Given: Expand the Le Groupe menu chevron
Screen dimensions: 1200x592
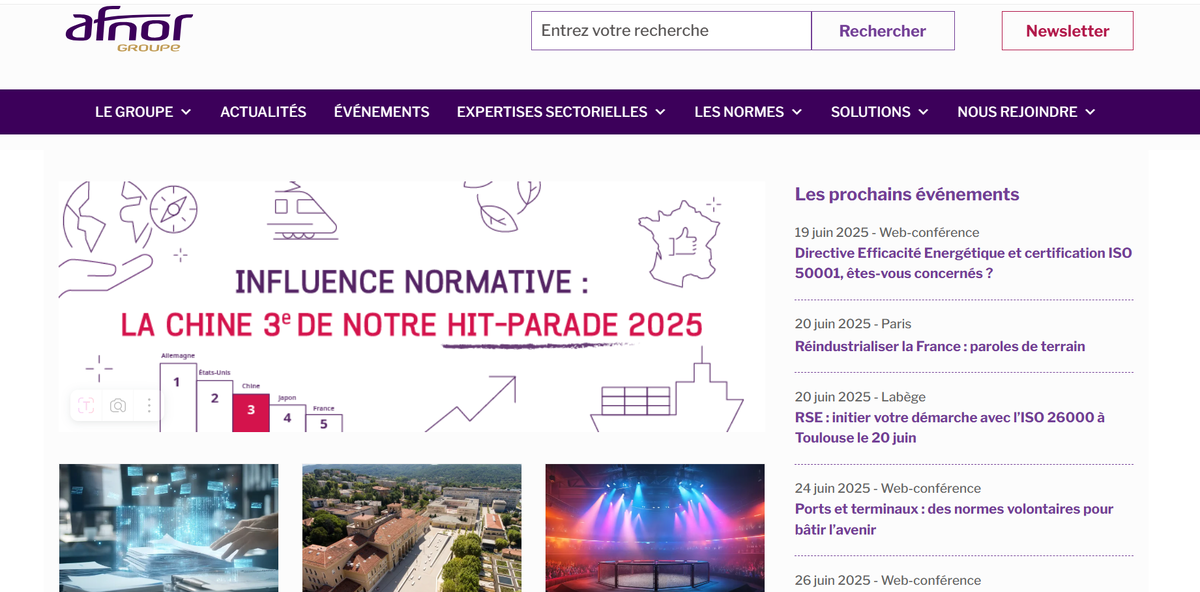Looking at the screenshot, I should pyautogui.click(x=186, y=112).
